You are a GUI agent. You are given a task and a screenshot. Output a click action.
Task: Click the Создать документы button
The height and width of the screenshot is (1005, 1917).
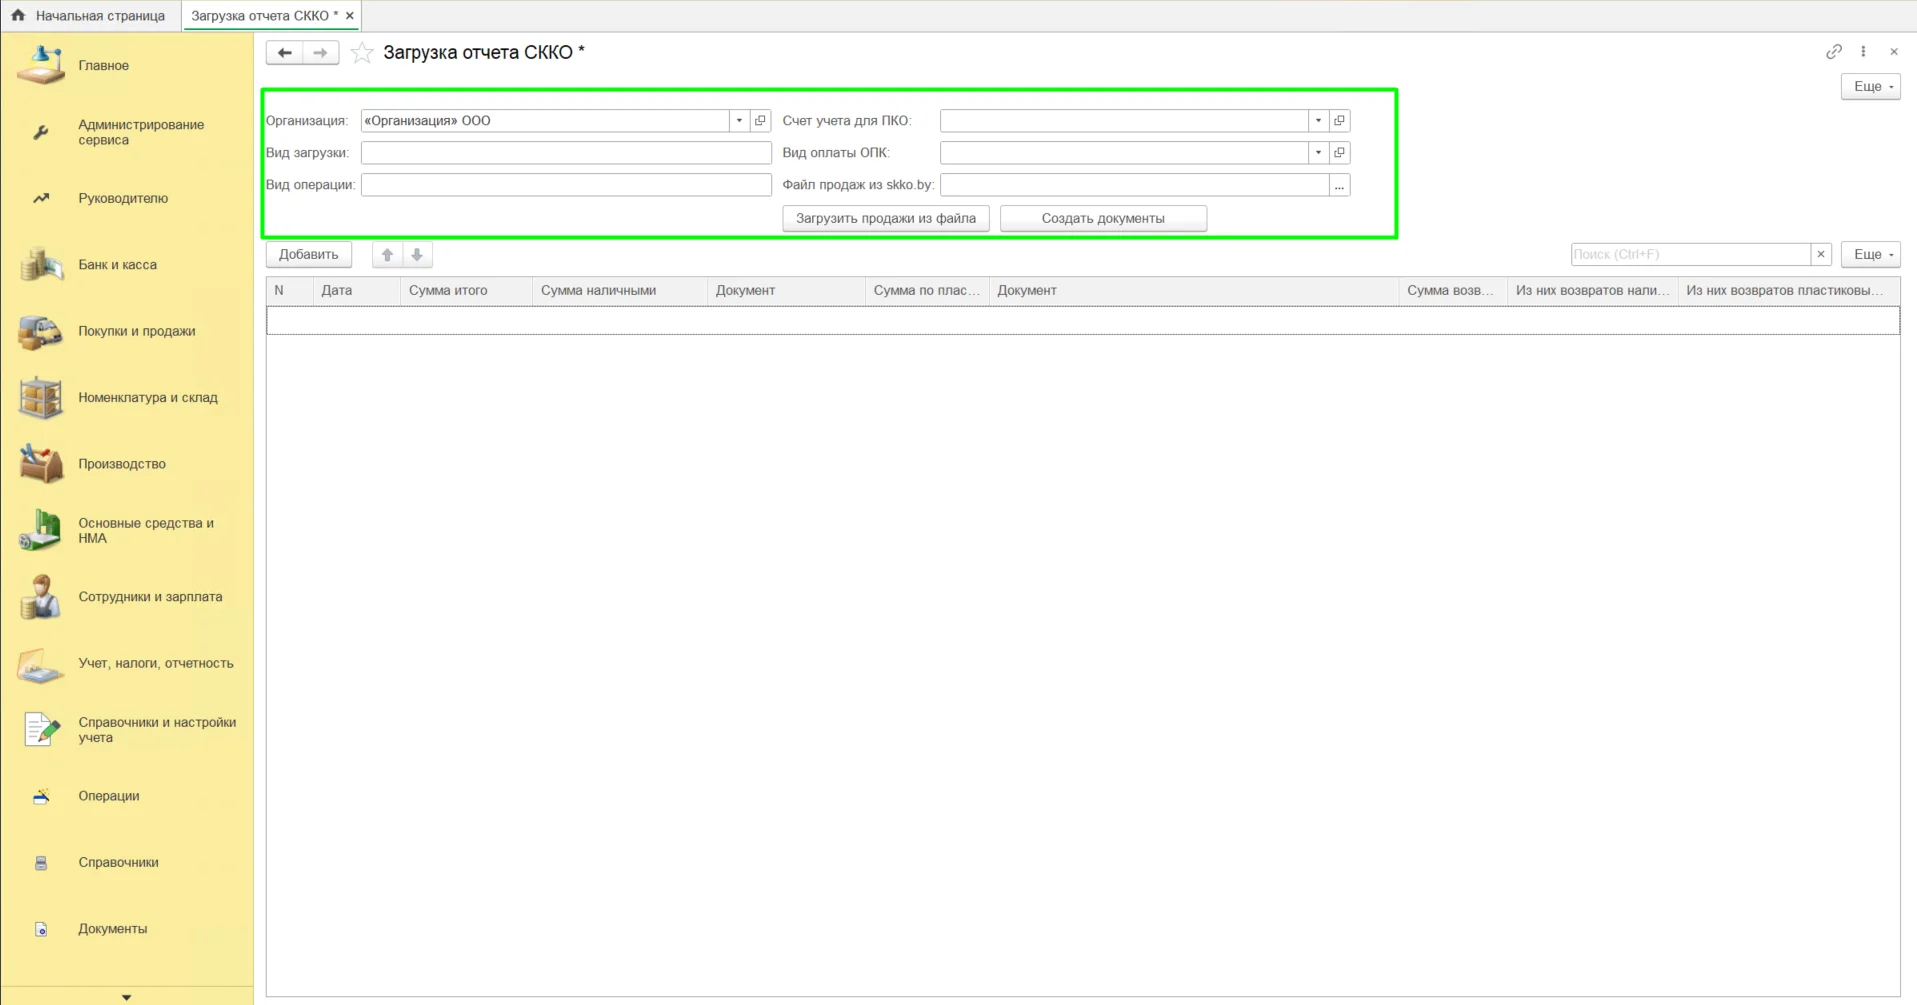1103,218
